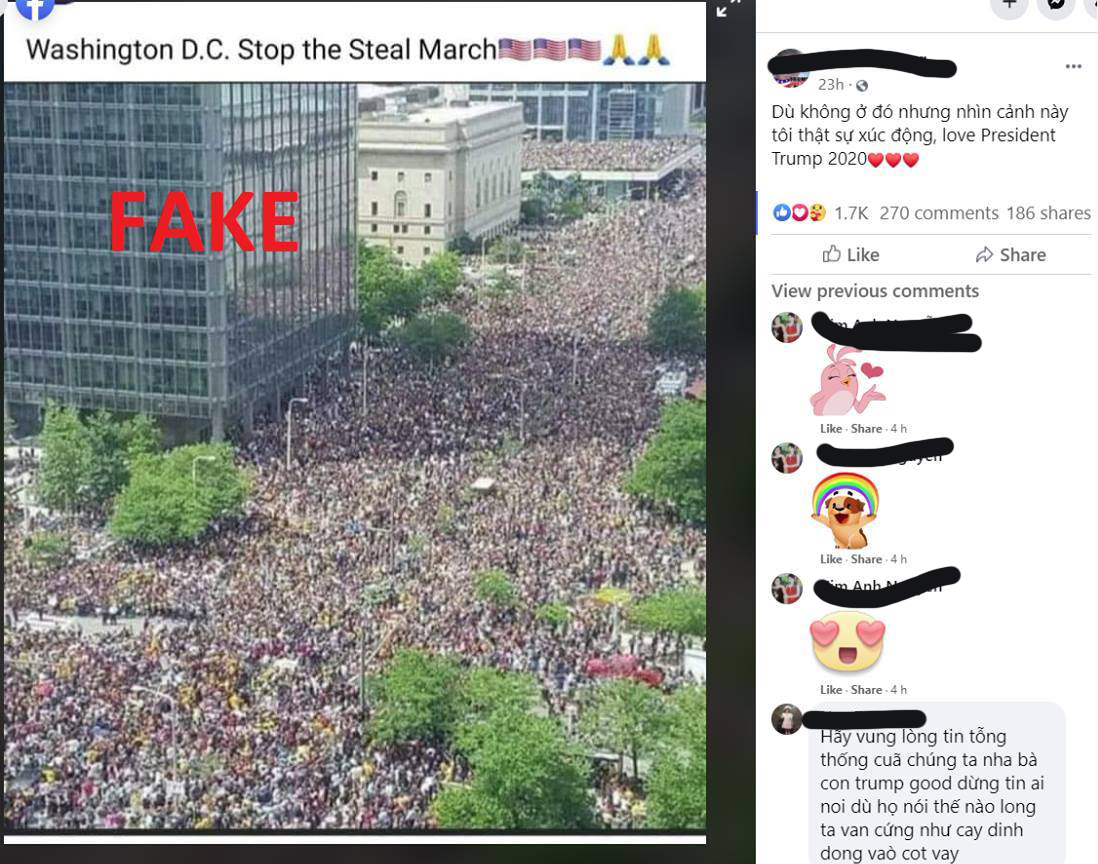Click the globe public-audience icon

click(x=862, y=85)
